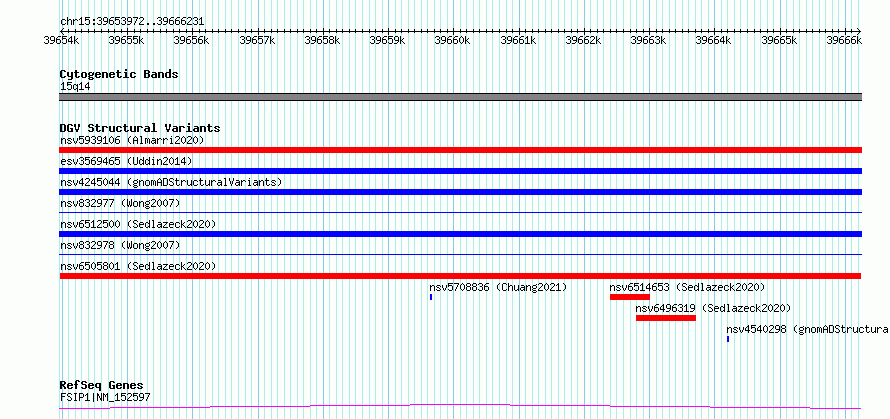The width and height of the screenshot is (890, 419).
Task: Click the 39665k ruler tick
Action: pos(779,40)
